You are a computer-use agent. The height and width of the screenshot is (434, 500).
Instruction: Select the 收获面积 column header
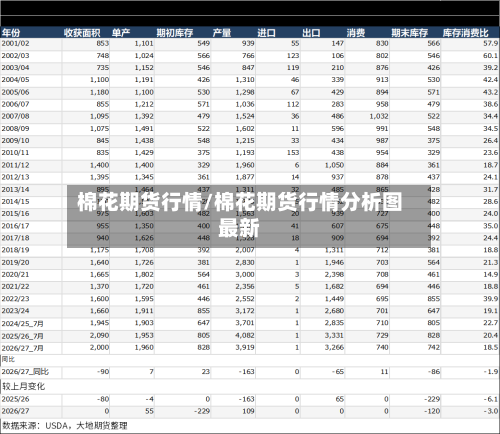coord(82,33)
